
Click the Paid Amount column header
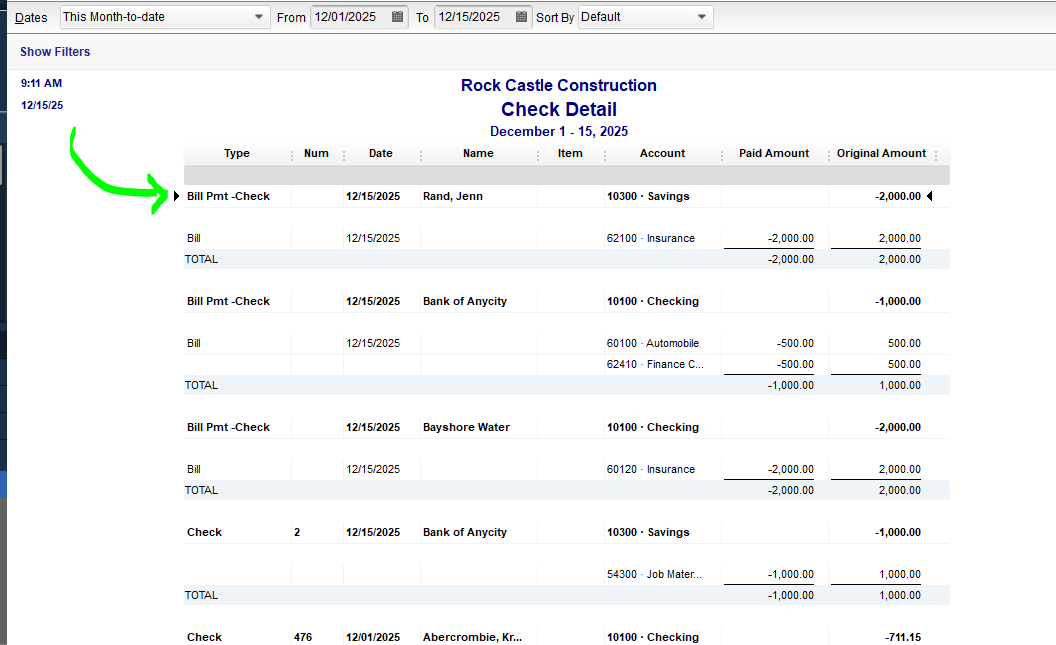pos(773,154)
